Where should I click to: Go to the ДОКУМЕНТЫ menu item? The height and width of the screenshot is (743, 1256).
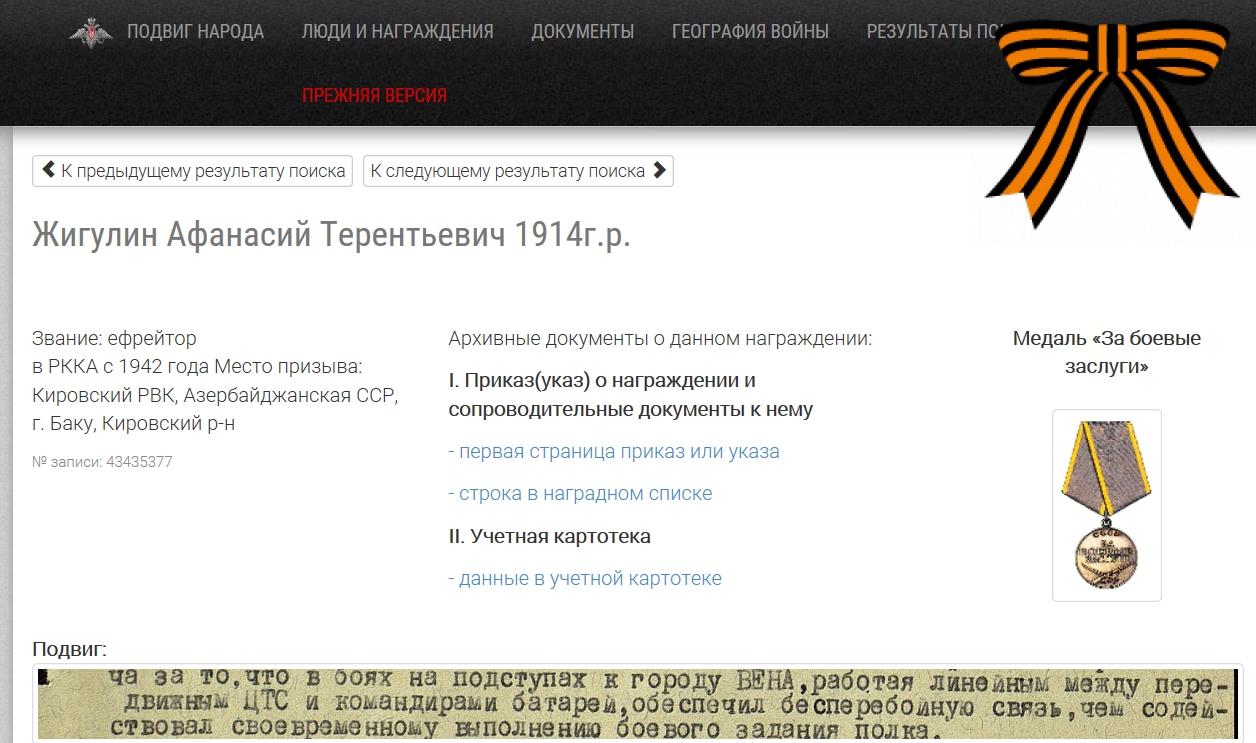[582, 32]
